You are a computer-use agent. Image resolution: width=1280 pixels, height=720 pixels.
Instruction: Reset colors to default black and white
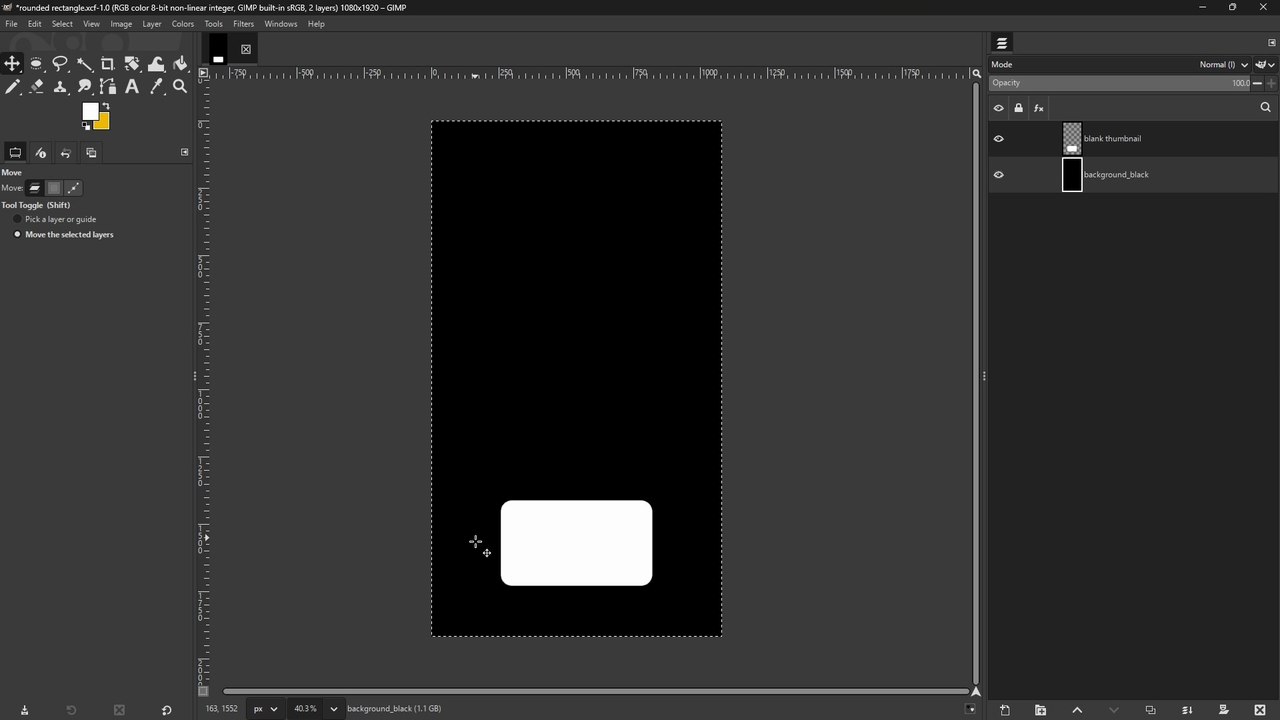click(85, 126)
